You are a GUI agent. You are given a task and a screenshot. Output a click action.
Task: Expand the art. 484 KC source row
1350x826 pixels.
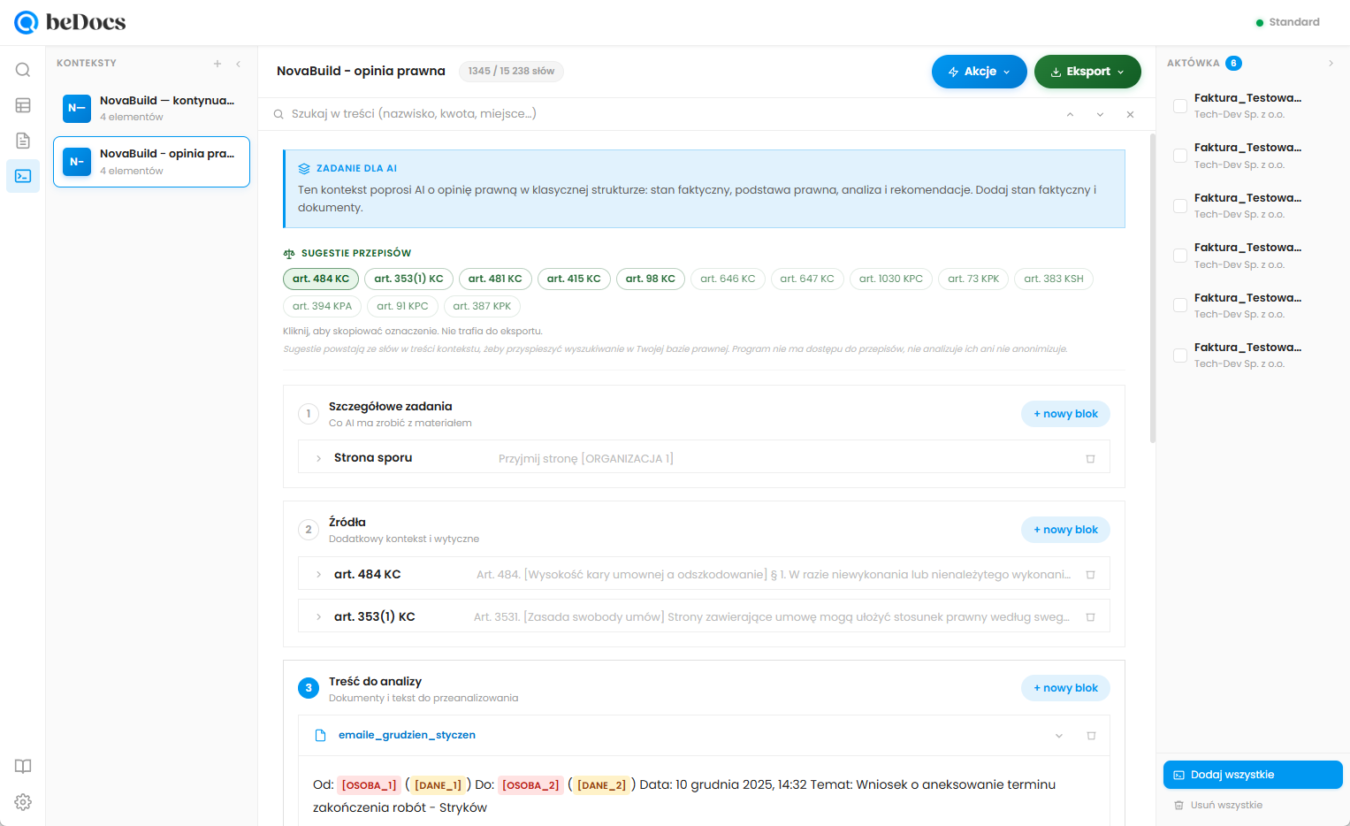(x=319, y=575)
